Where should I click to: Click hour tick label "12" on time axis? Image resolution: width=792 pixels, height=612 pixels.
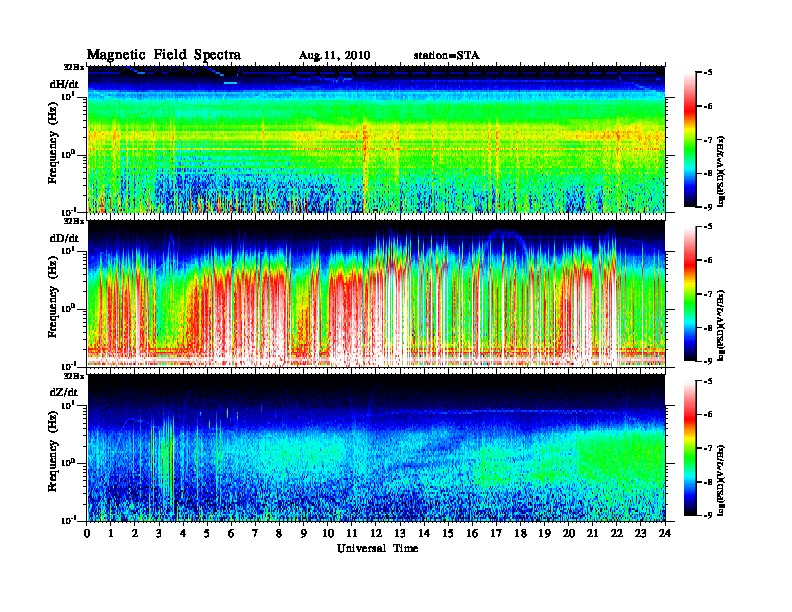[x=376, y=533]
